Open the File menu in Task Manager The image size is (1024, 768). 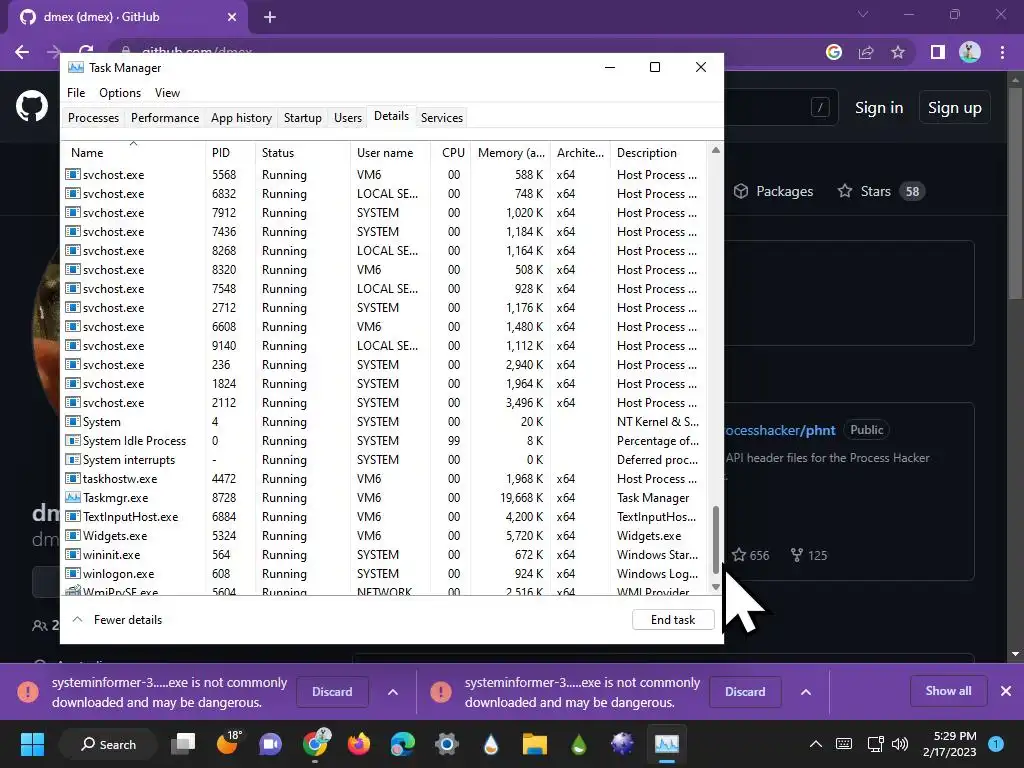(x=76, y=93)
